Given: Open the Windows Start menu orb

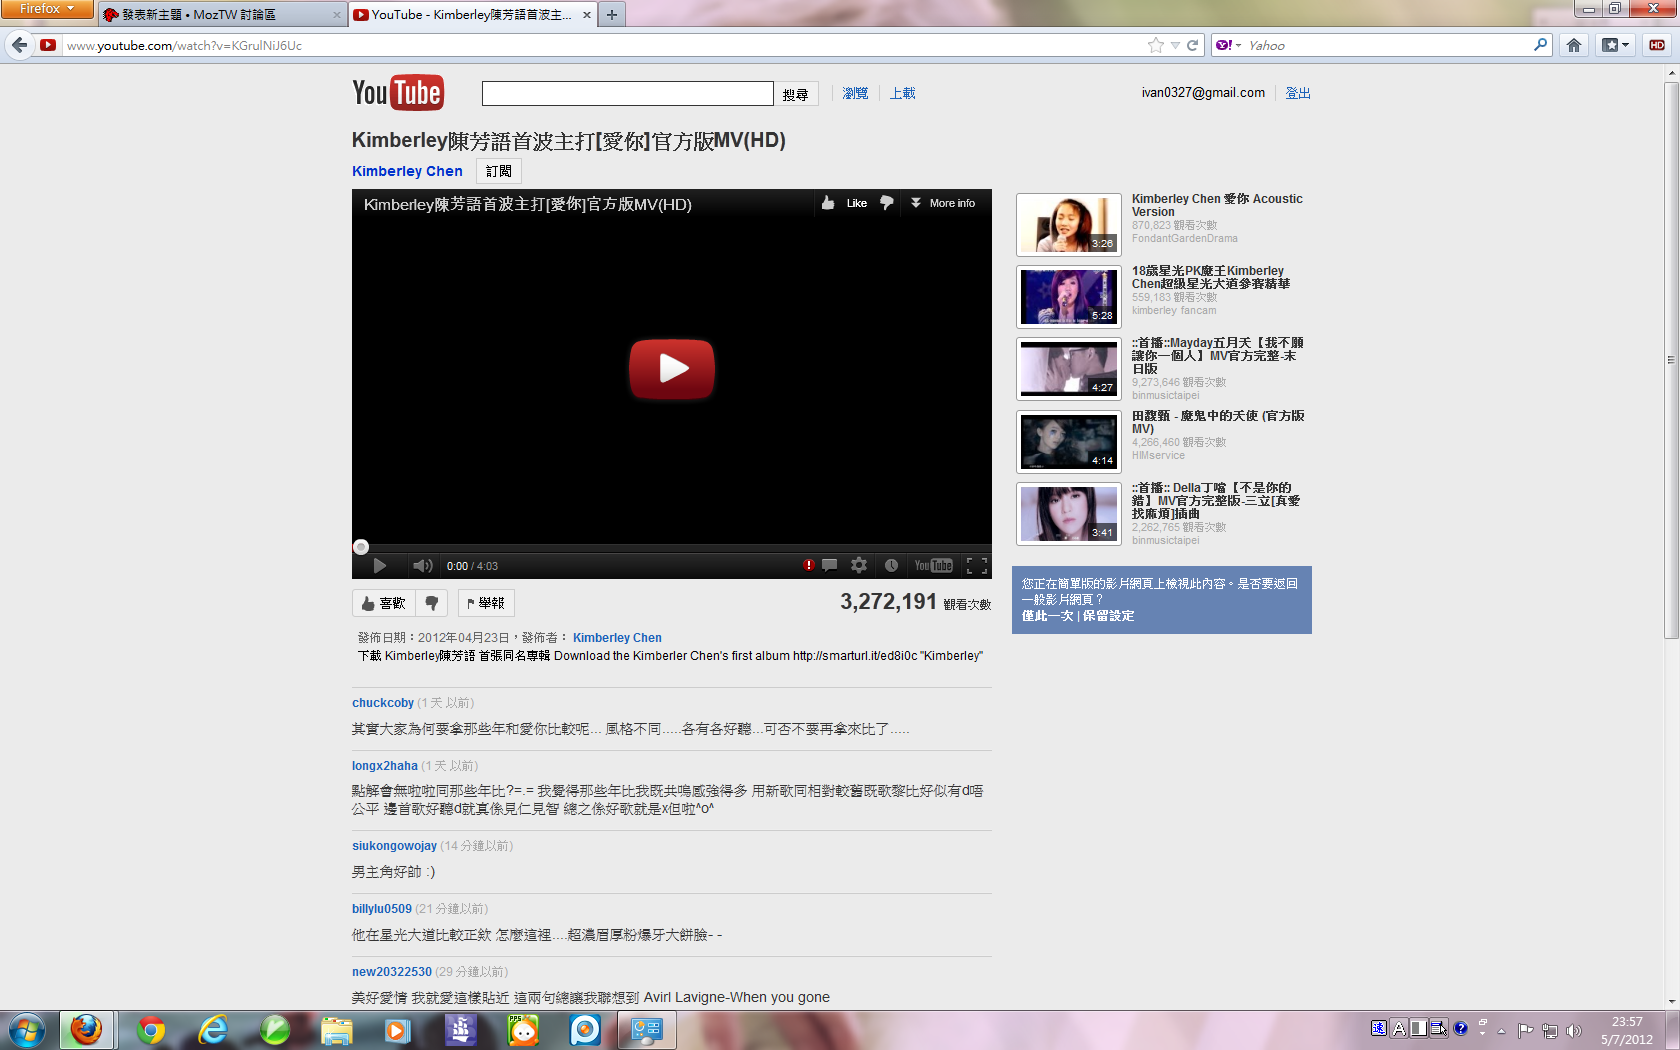Looking at the screenshot, I should [25, 1030].
